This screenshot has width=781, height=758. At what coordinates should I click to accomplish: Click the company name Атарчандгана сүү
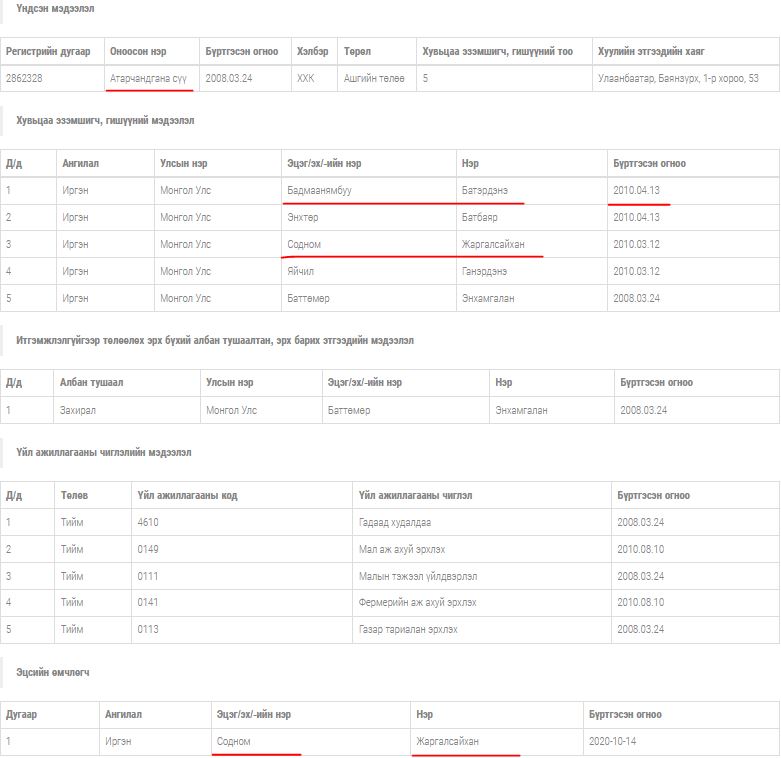click(x=148, y=78)
